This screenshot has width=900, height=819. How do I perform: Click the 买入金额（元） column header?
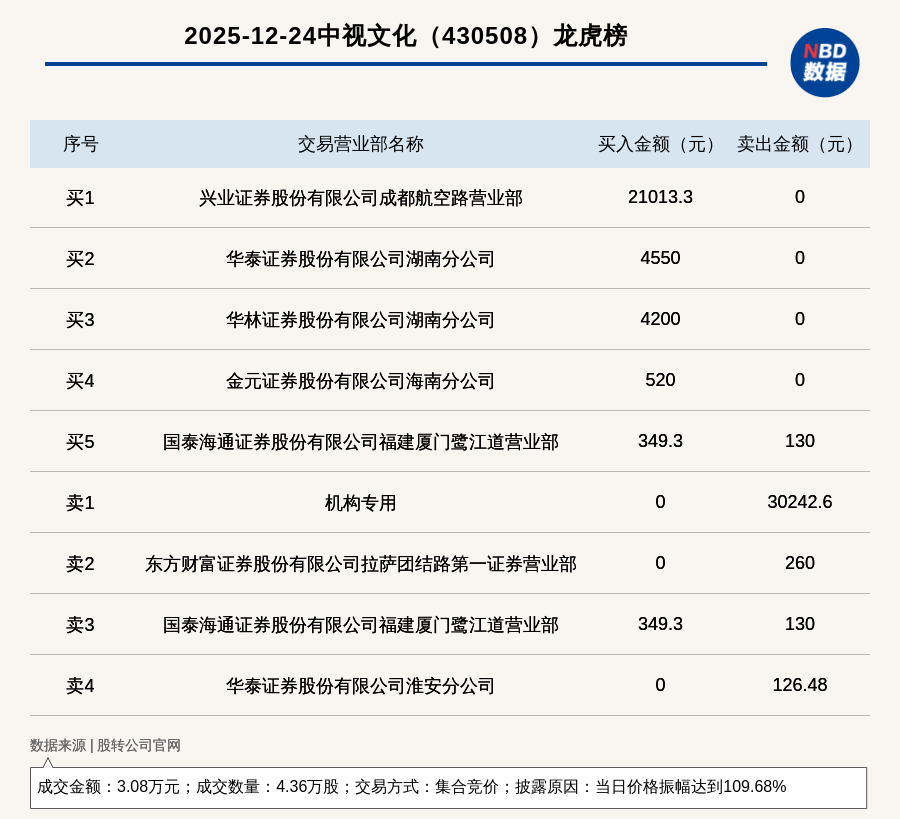point(660,144)
